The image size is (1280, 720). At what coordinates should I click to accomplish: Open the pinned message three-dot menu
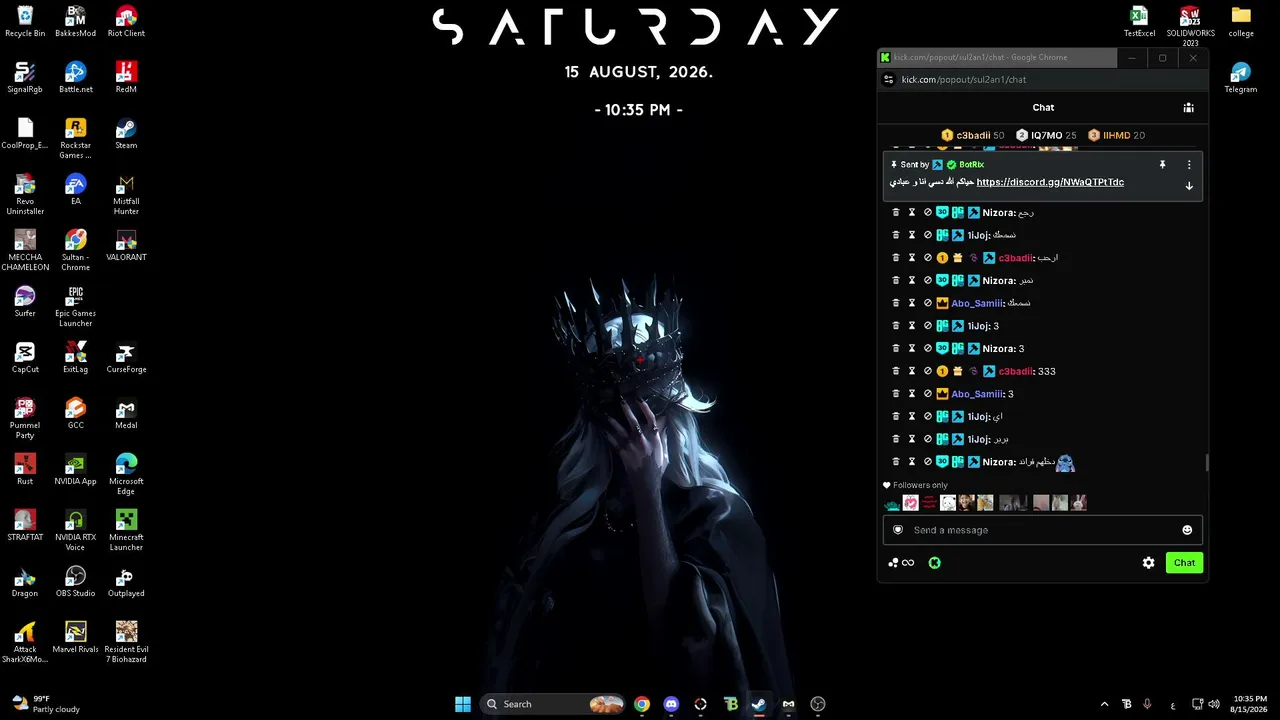coord(1189,164)
